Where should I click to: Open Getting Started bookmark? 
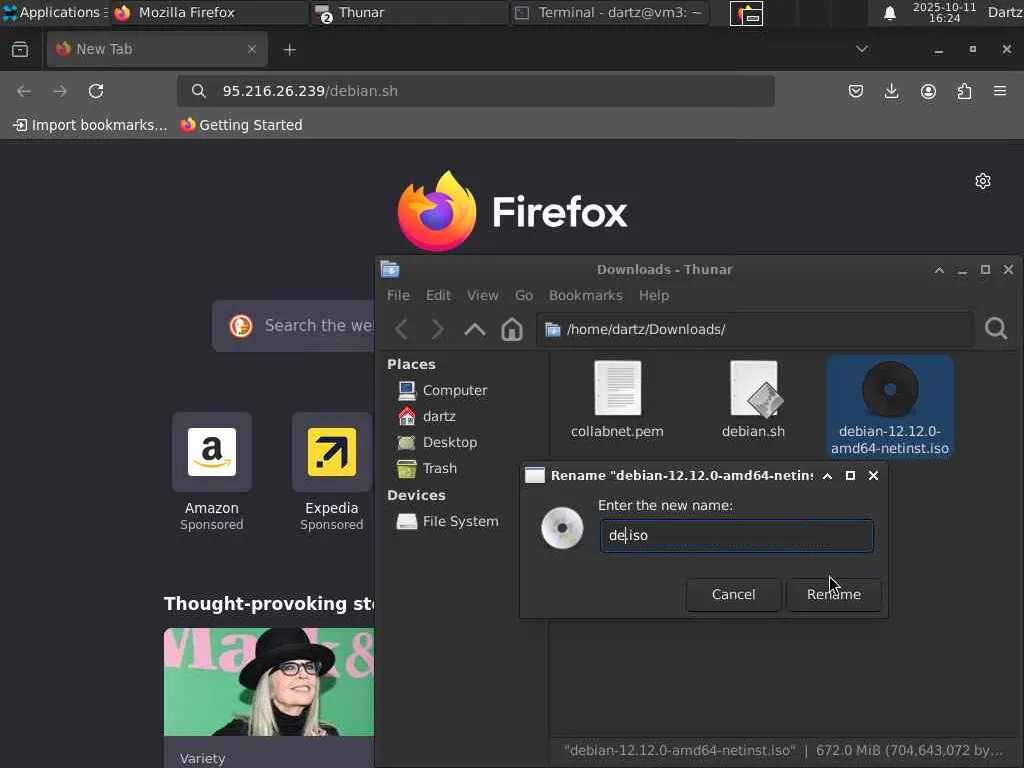point(242,125)
